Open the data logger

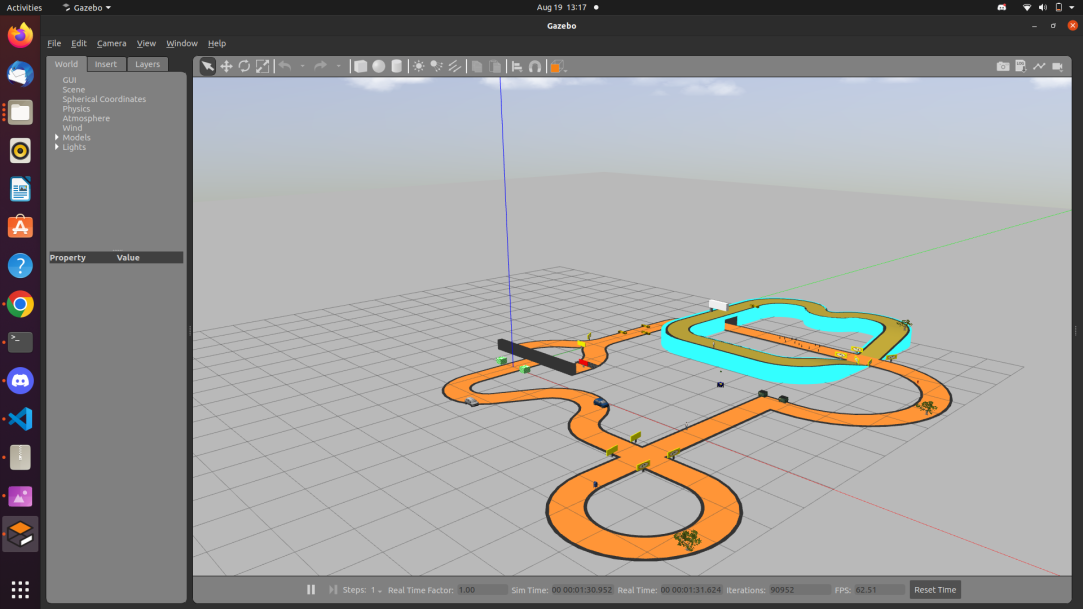[x=1021, y=65]
